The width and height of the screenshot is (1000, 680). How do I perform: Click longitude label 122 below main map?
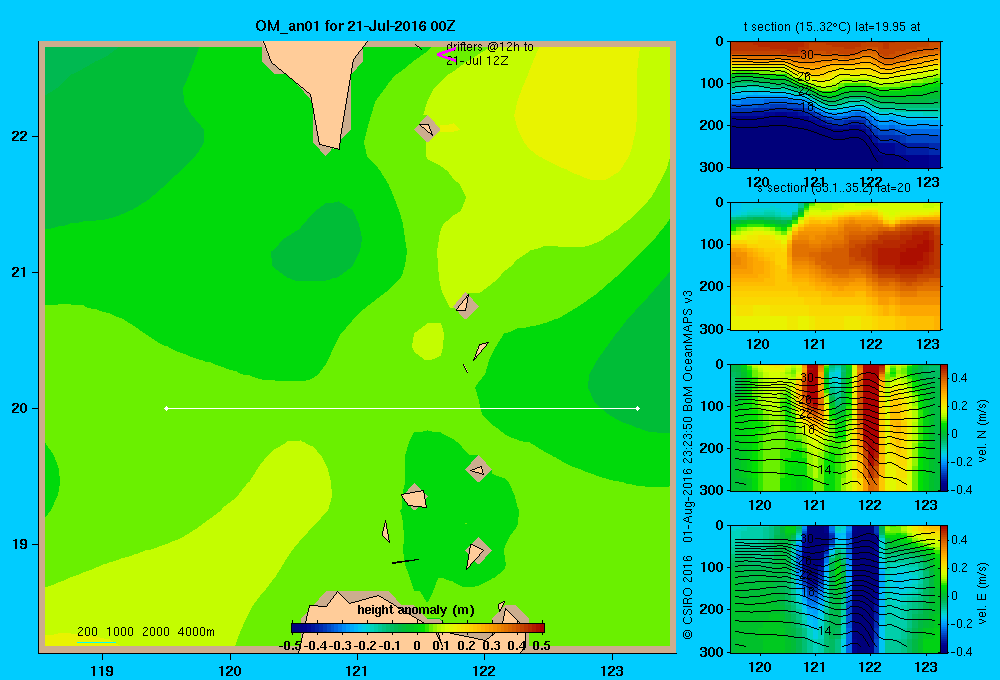click(484, 670)
